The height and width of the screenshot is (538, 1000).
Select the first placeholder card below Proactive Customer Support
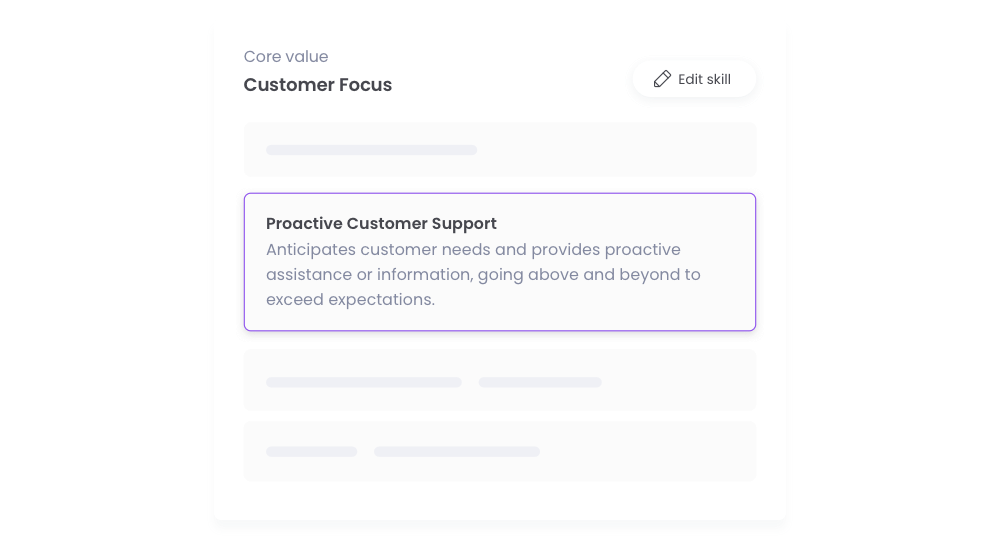500,380
